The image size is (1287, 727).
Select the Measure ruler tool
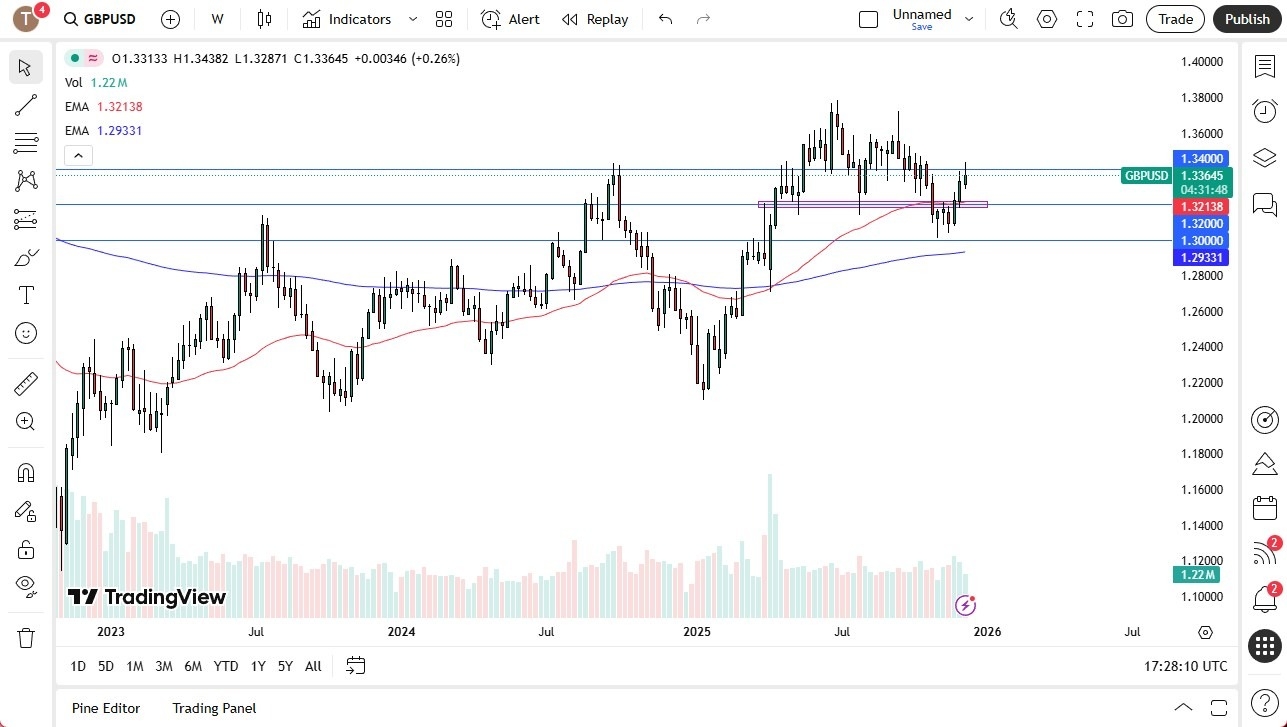(25, 383)
